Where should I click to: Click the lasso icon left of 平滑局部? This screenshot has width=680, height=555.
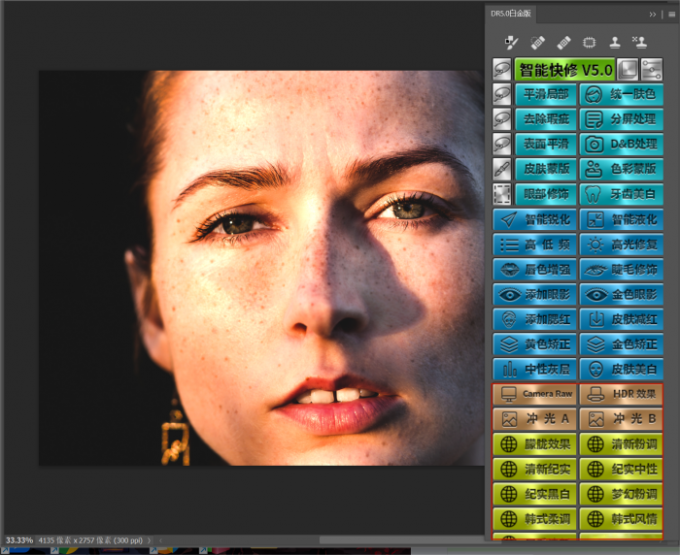pos(503,95)
